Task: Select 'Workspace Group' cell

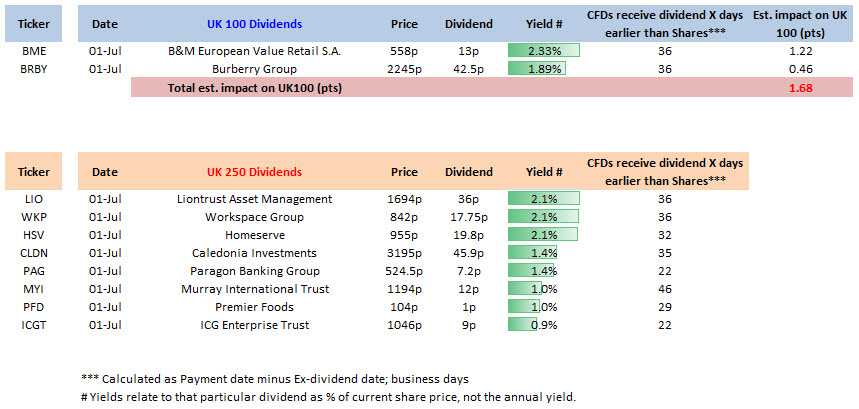Action: (254, 217)
